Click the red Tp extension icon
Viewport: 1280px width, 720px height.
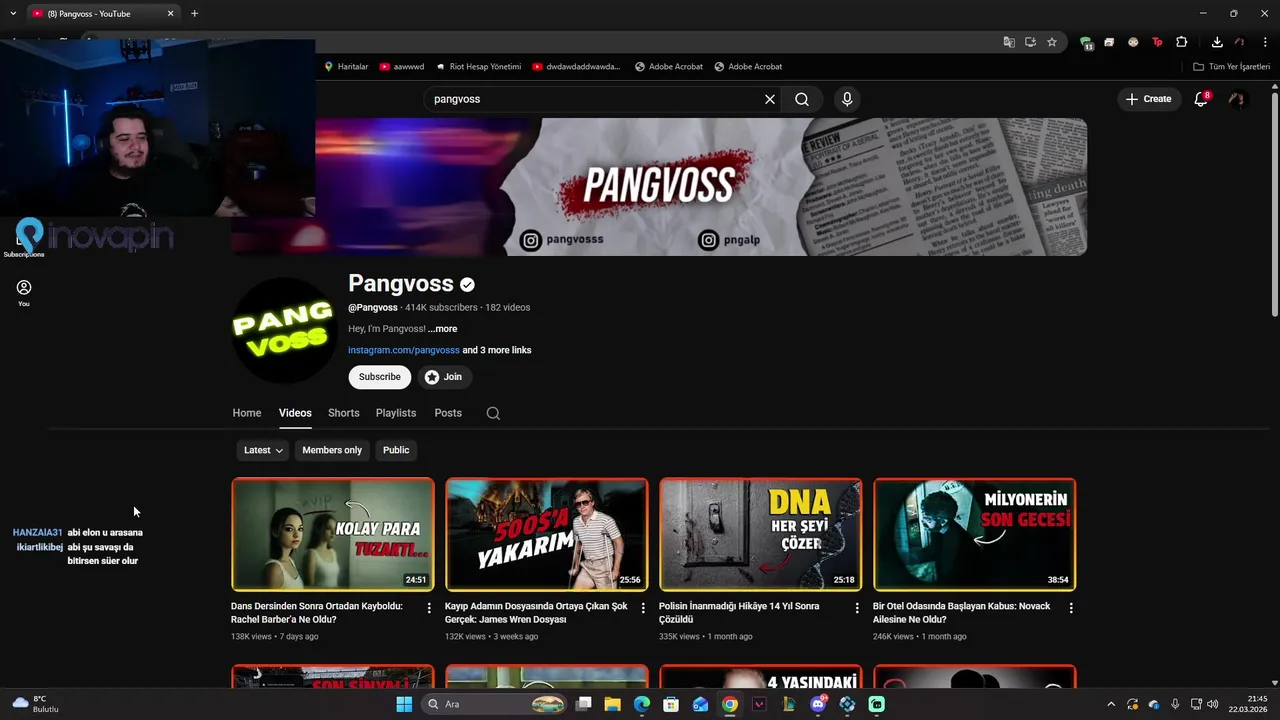tap(1157, 42)
